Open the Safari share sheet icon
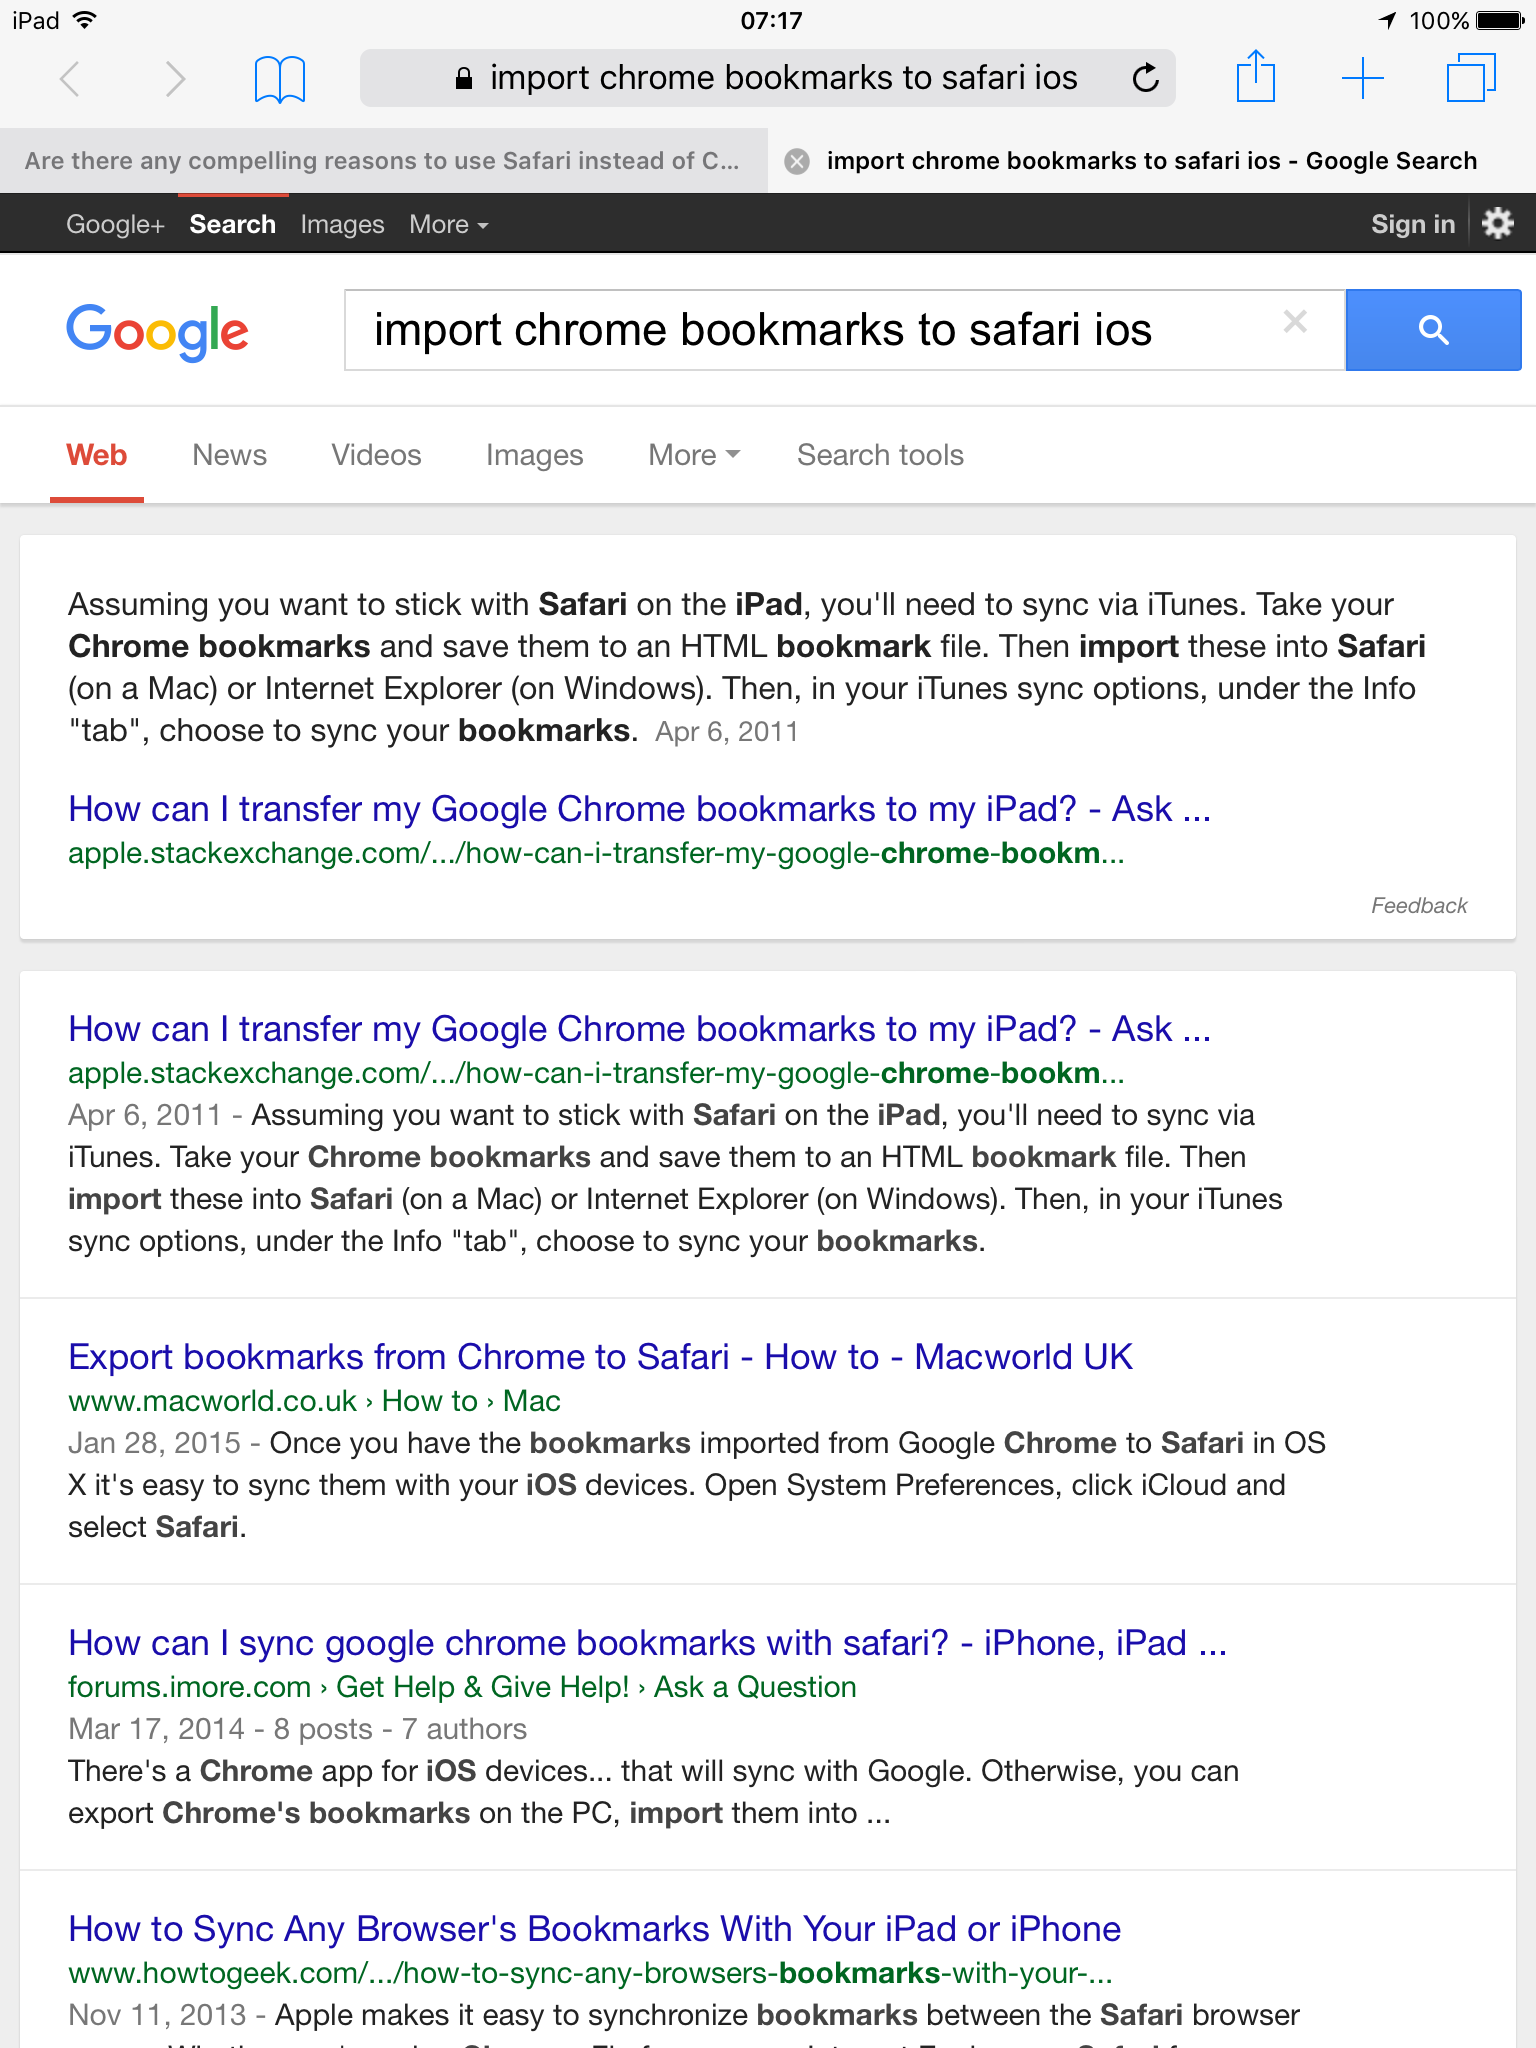 [1256, 76]
